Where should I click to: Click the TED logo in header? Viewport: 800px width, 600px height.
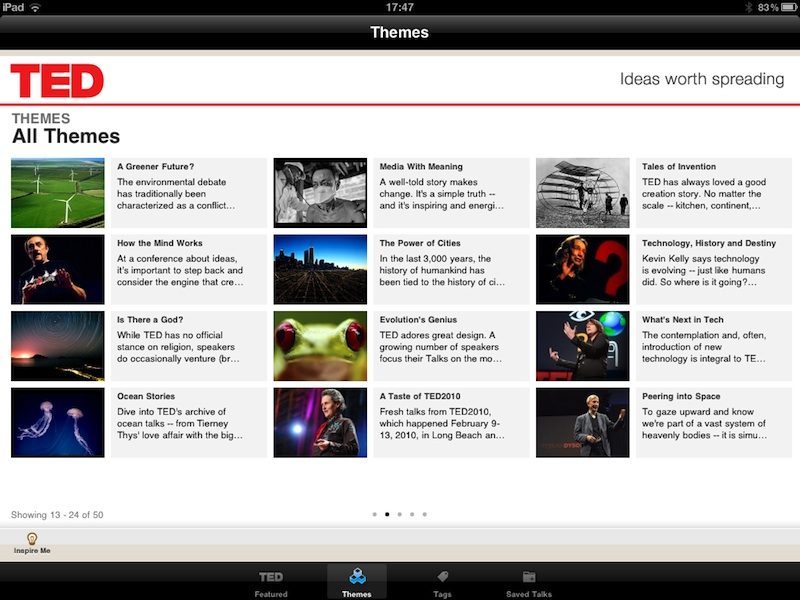point(57,80)
